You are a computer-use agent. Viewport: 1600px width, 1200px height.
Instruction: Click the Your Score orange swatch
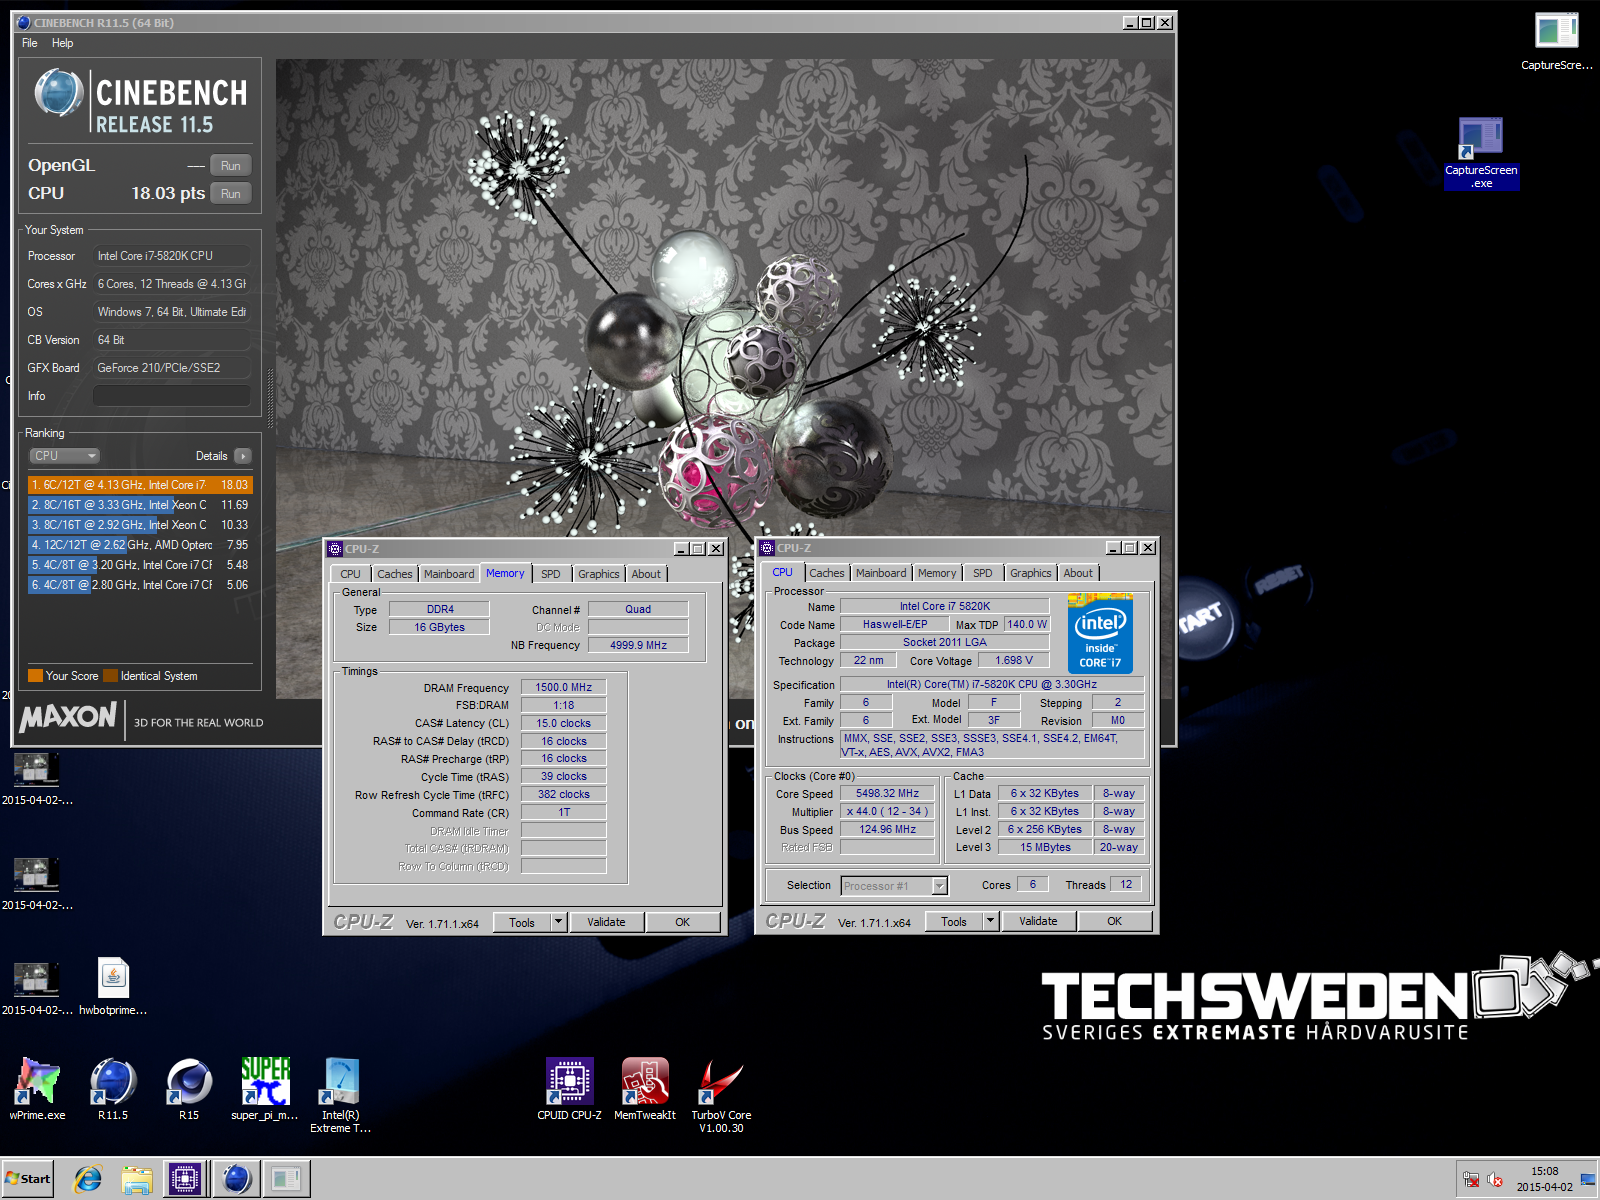[35, 676]
